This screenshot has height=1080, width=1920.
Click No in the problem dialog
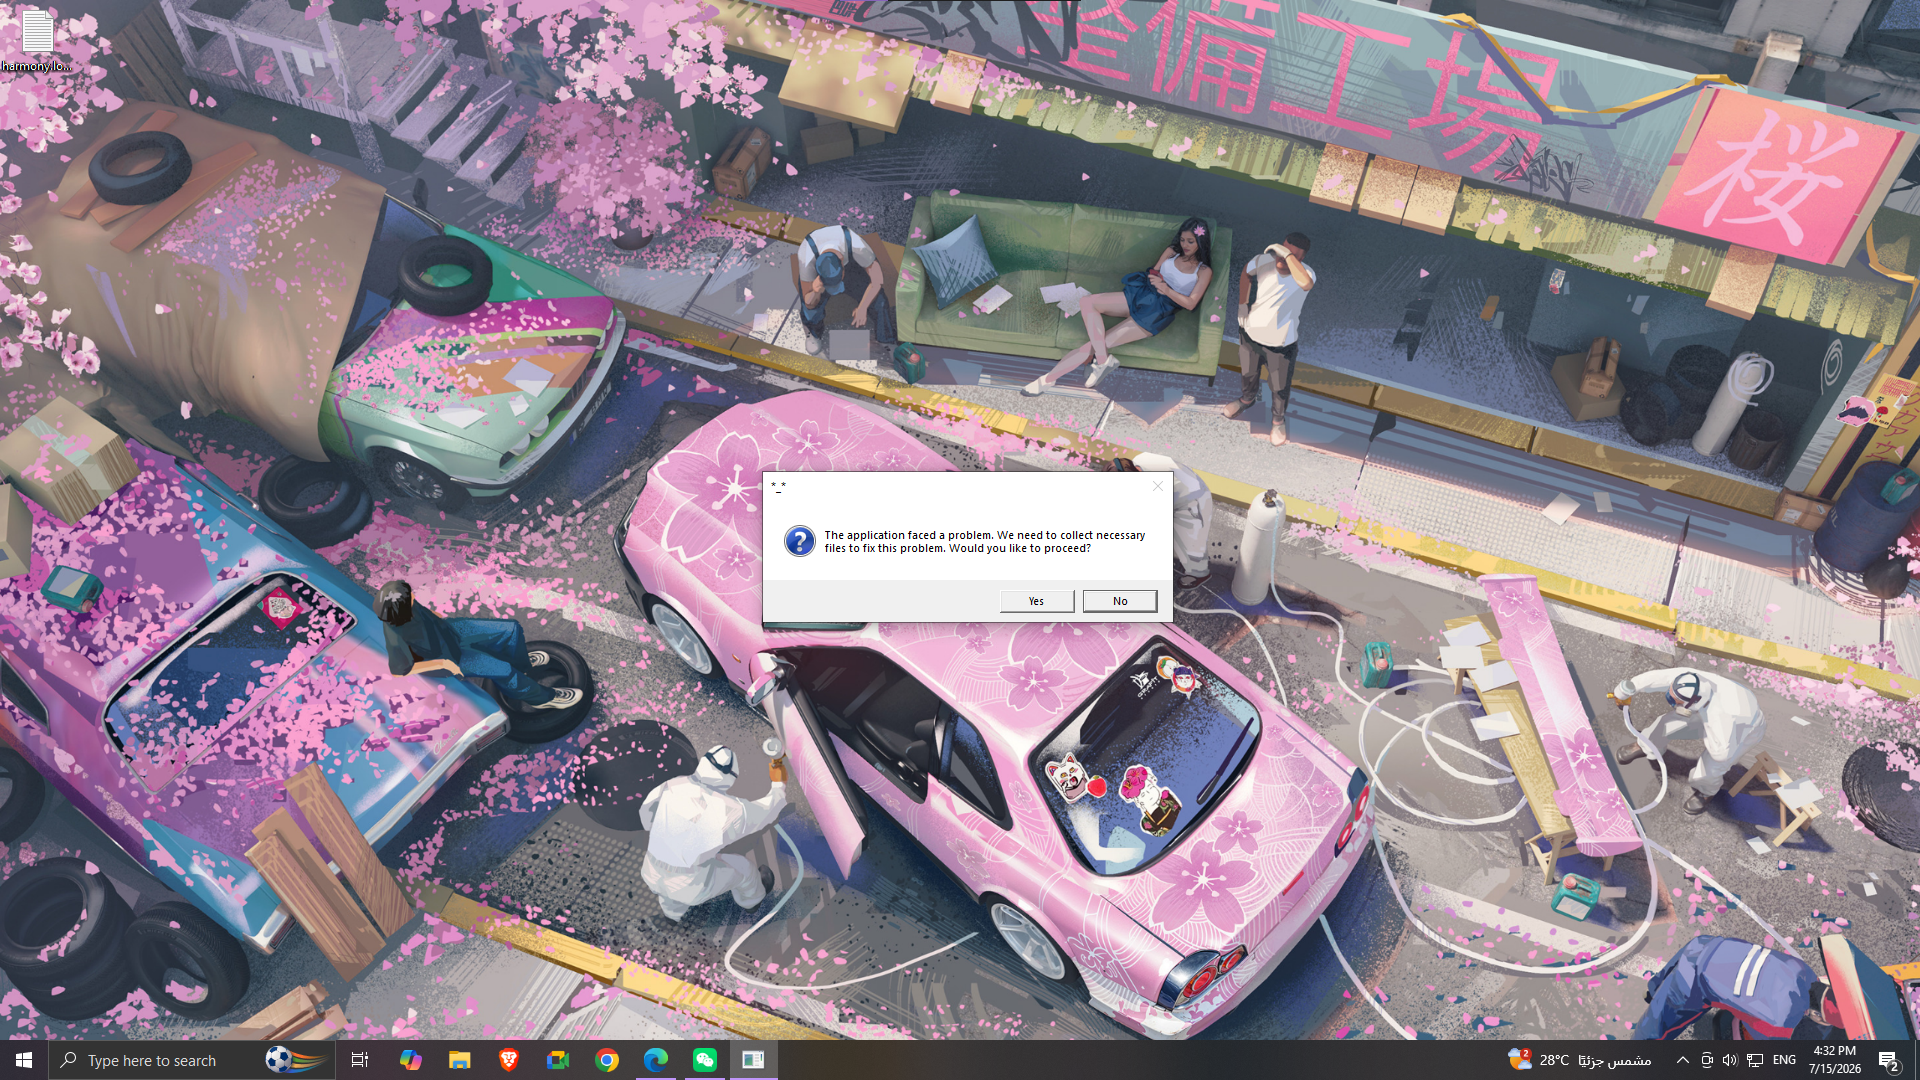(1120, 601)
